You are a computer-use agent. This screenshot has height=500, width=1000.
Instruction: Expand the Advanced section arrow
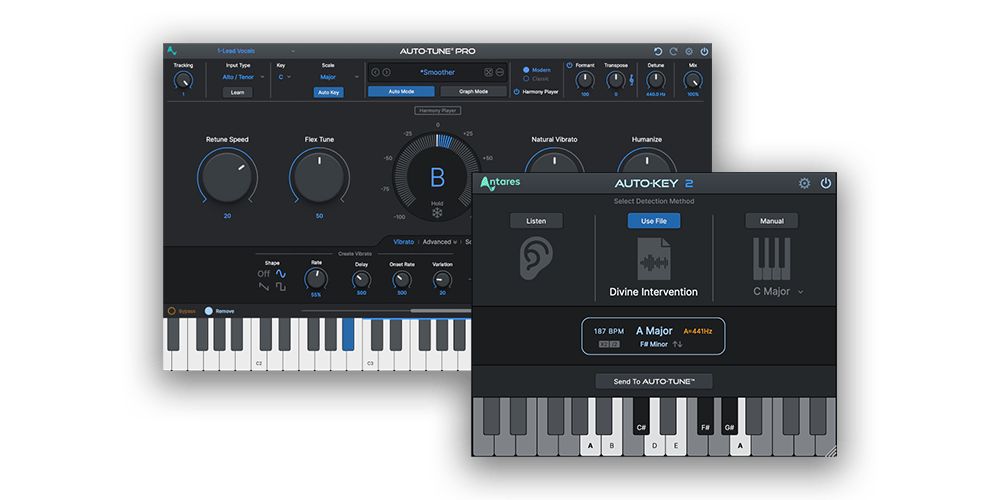[455, 242]
